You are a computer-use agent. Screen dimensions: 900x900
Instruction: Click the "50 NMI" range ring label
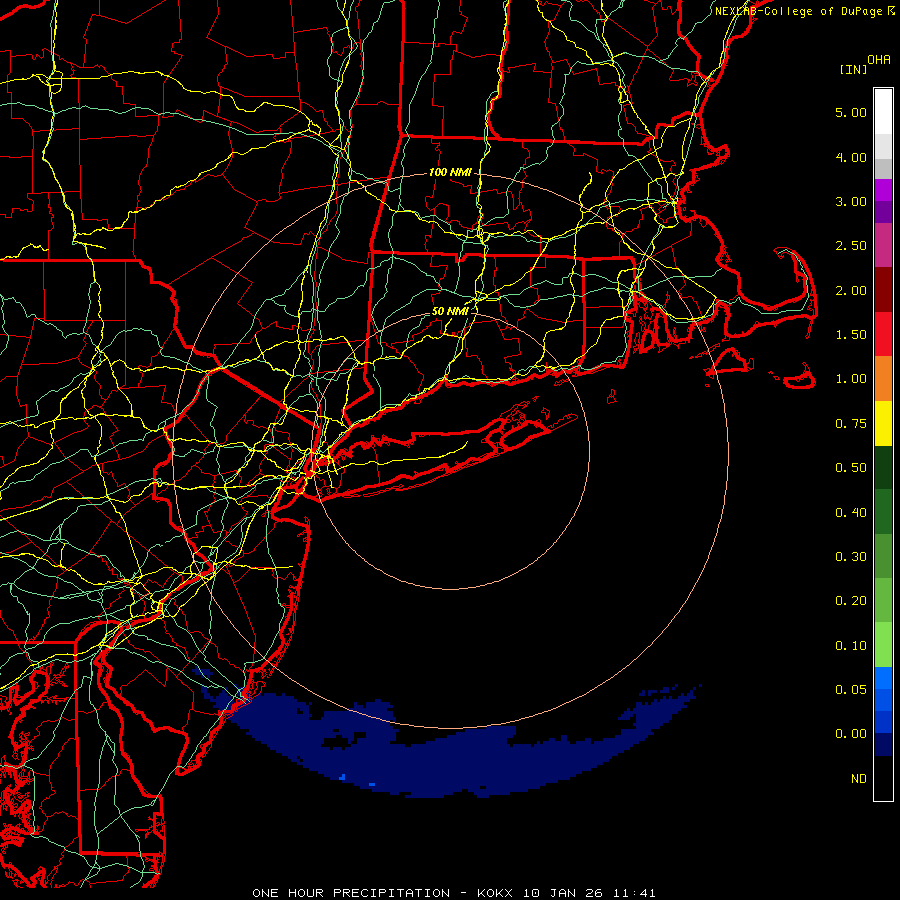click(450, 311)
